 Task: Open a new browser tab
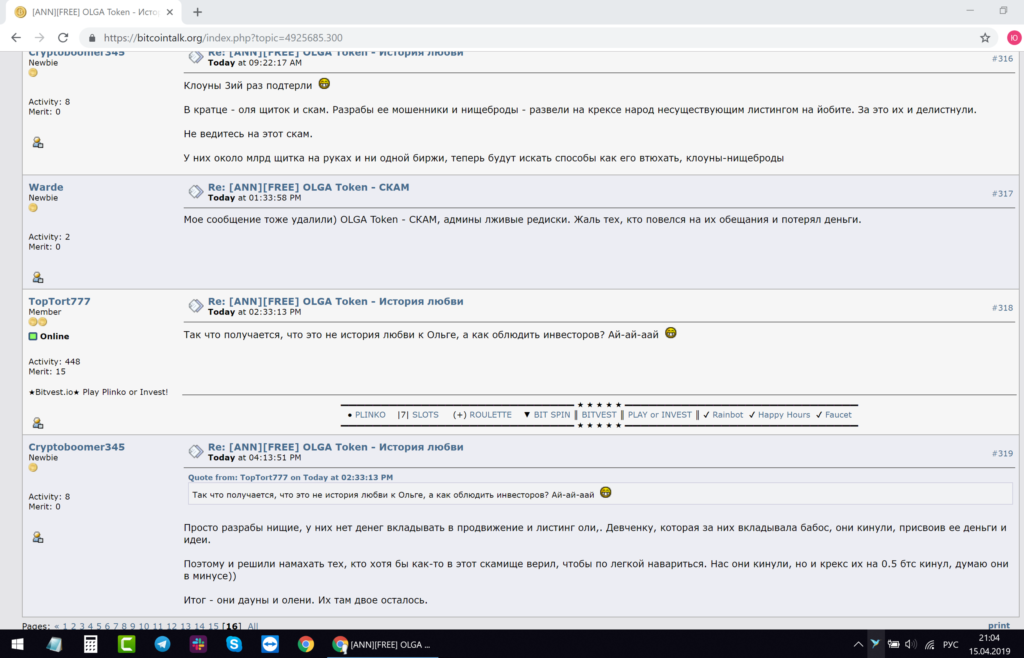click(x=197, y=12)
